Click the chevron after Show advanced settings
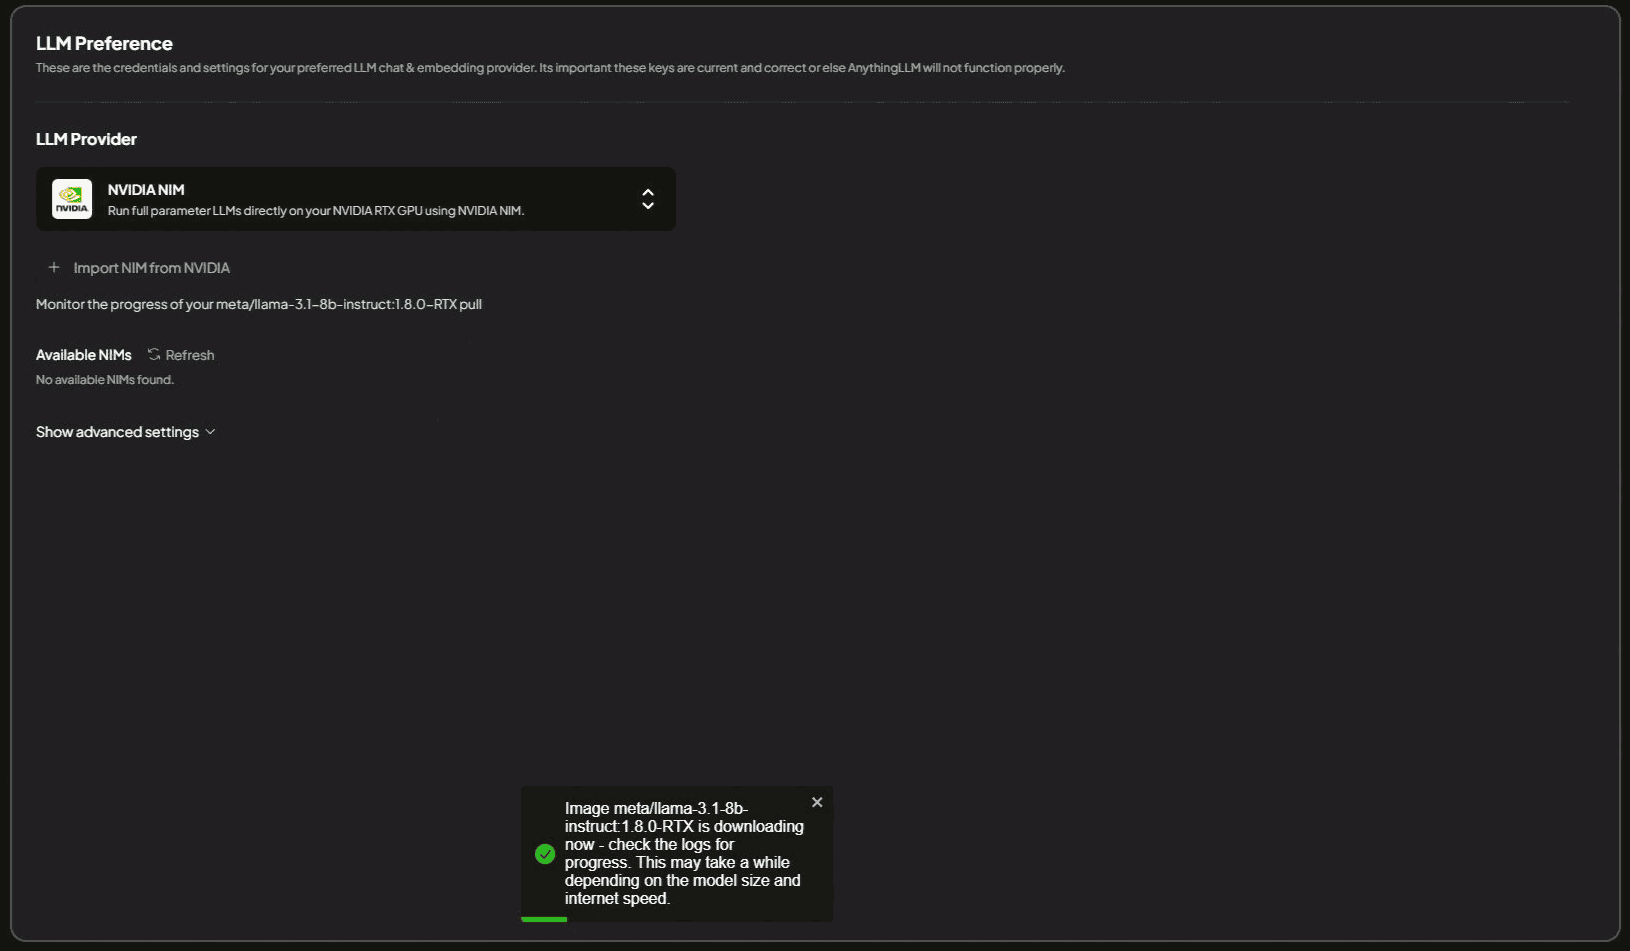The width and height of the screenshot is (1630, 951). 210,432
